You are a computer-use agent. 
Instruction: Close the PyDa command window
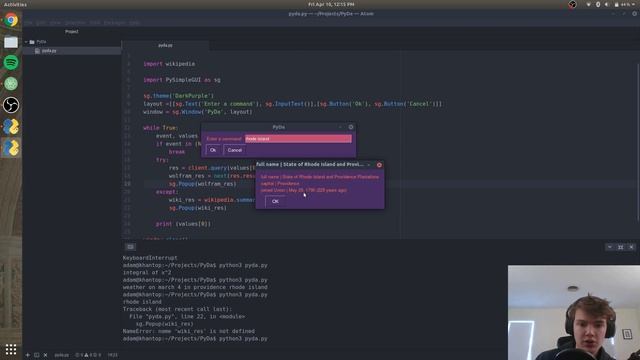[x=351, y=127]
